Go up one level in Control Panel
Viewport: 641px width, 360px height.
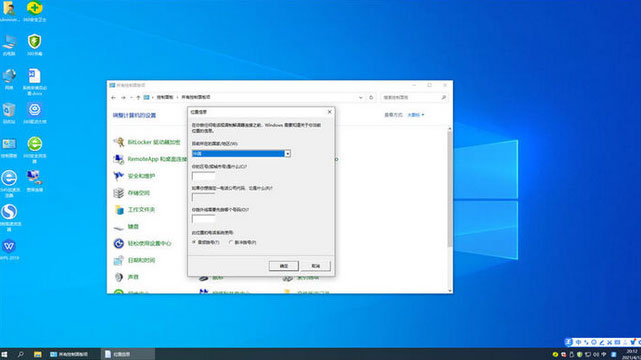[x=138, y=98]
